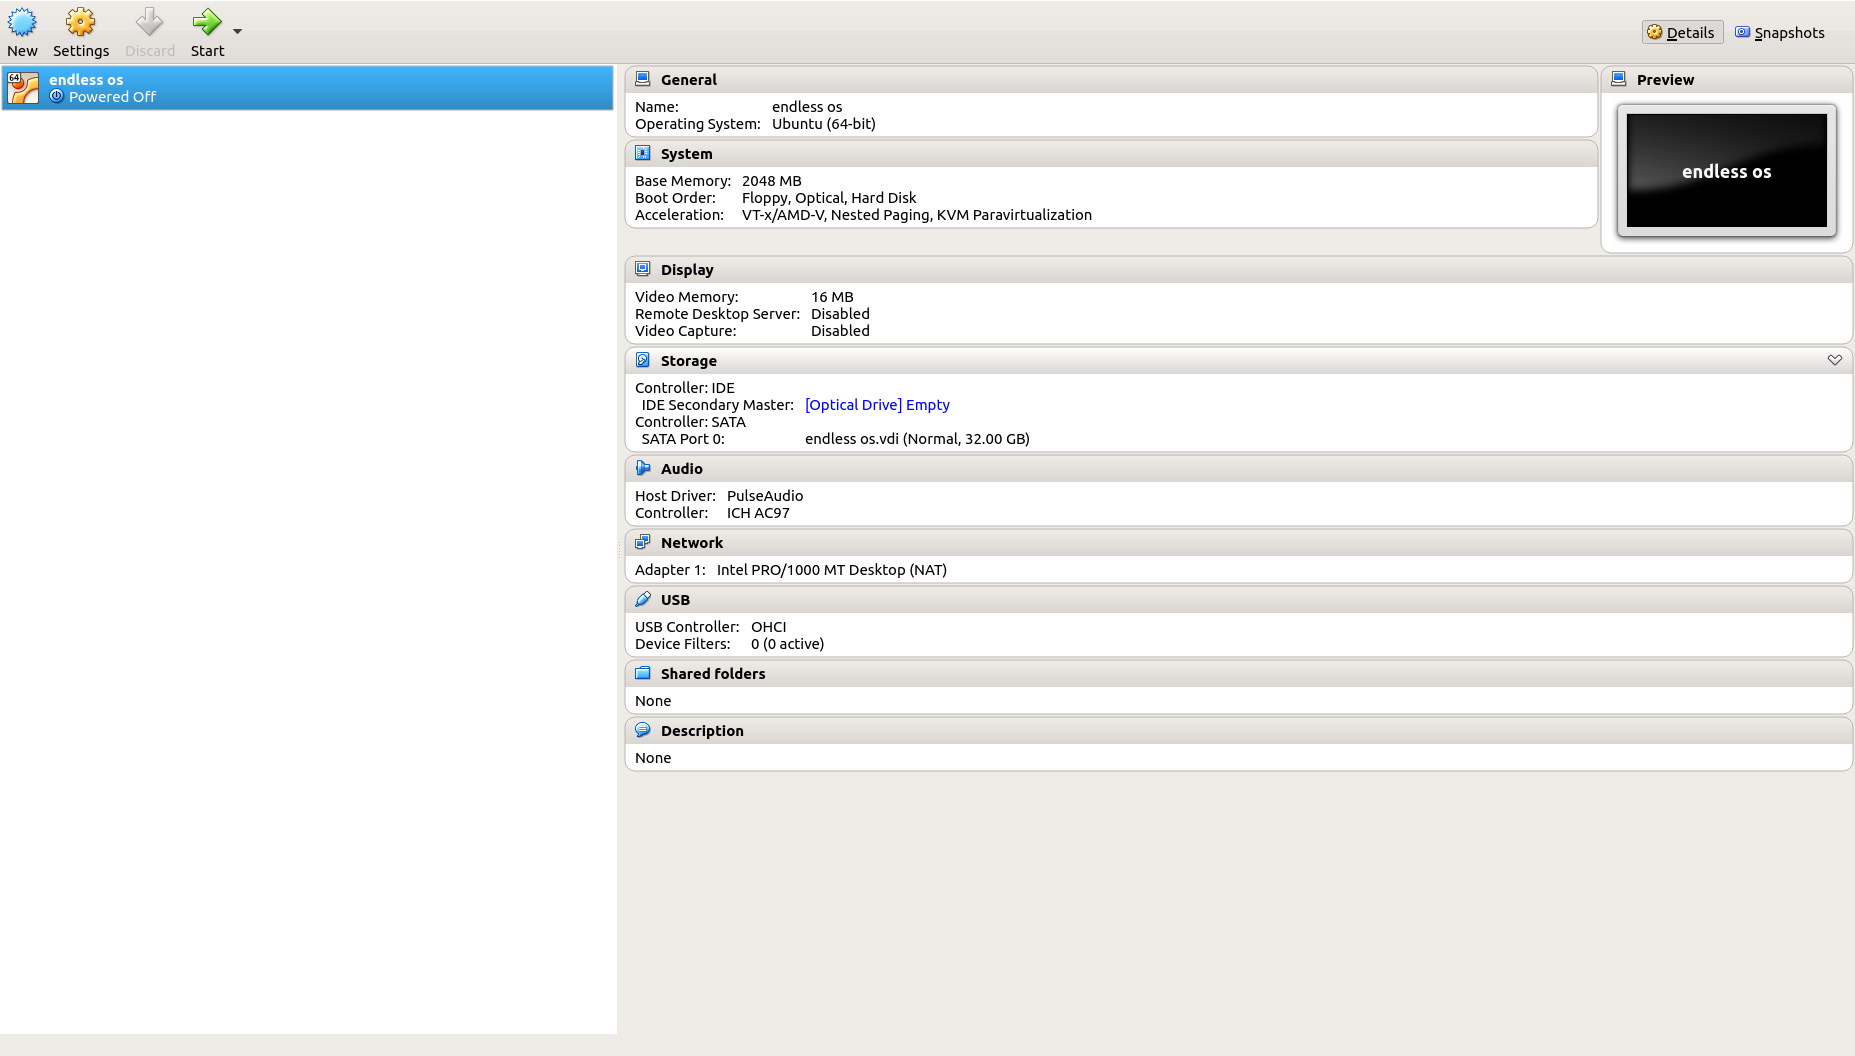Open the System section header

1111,154
